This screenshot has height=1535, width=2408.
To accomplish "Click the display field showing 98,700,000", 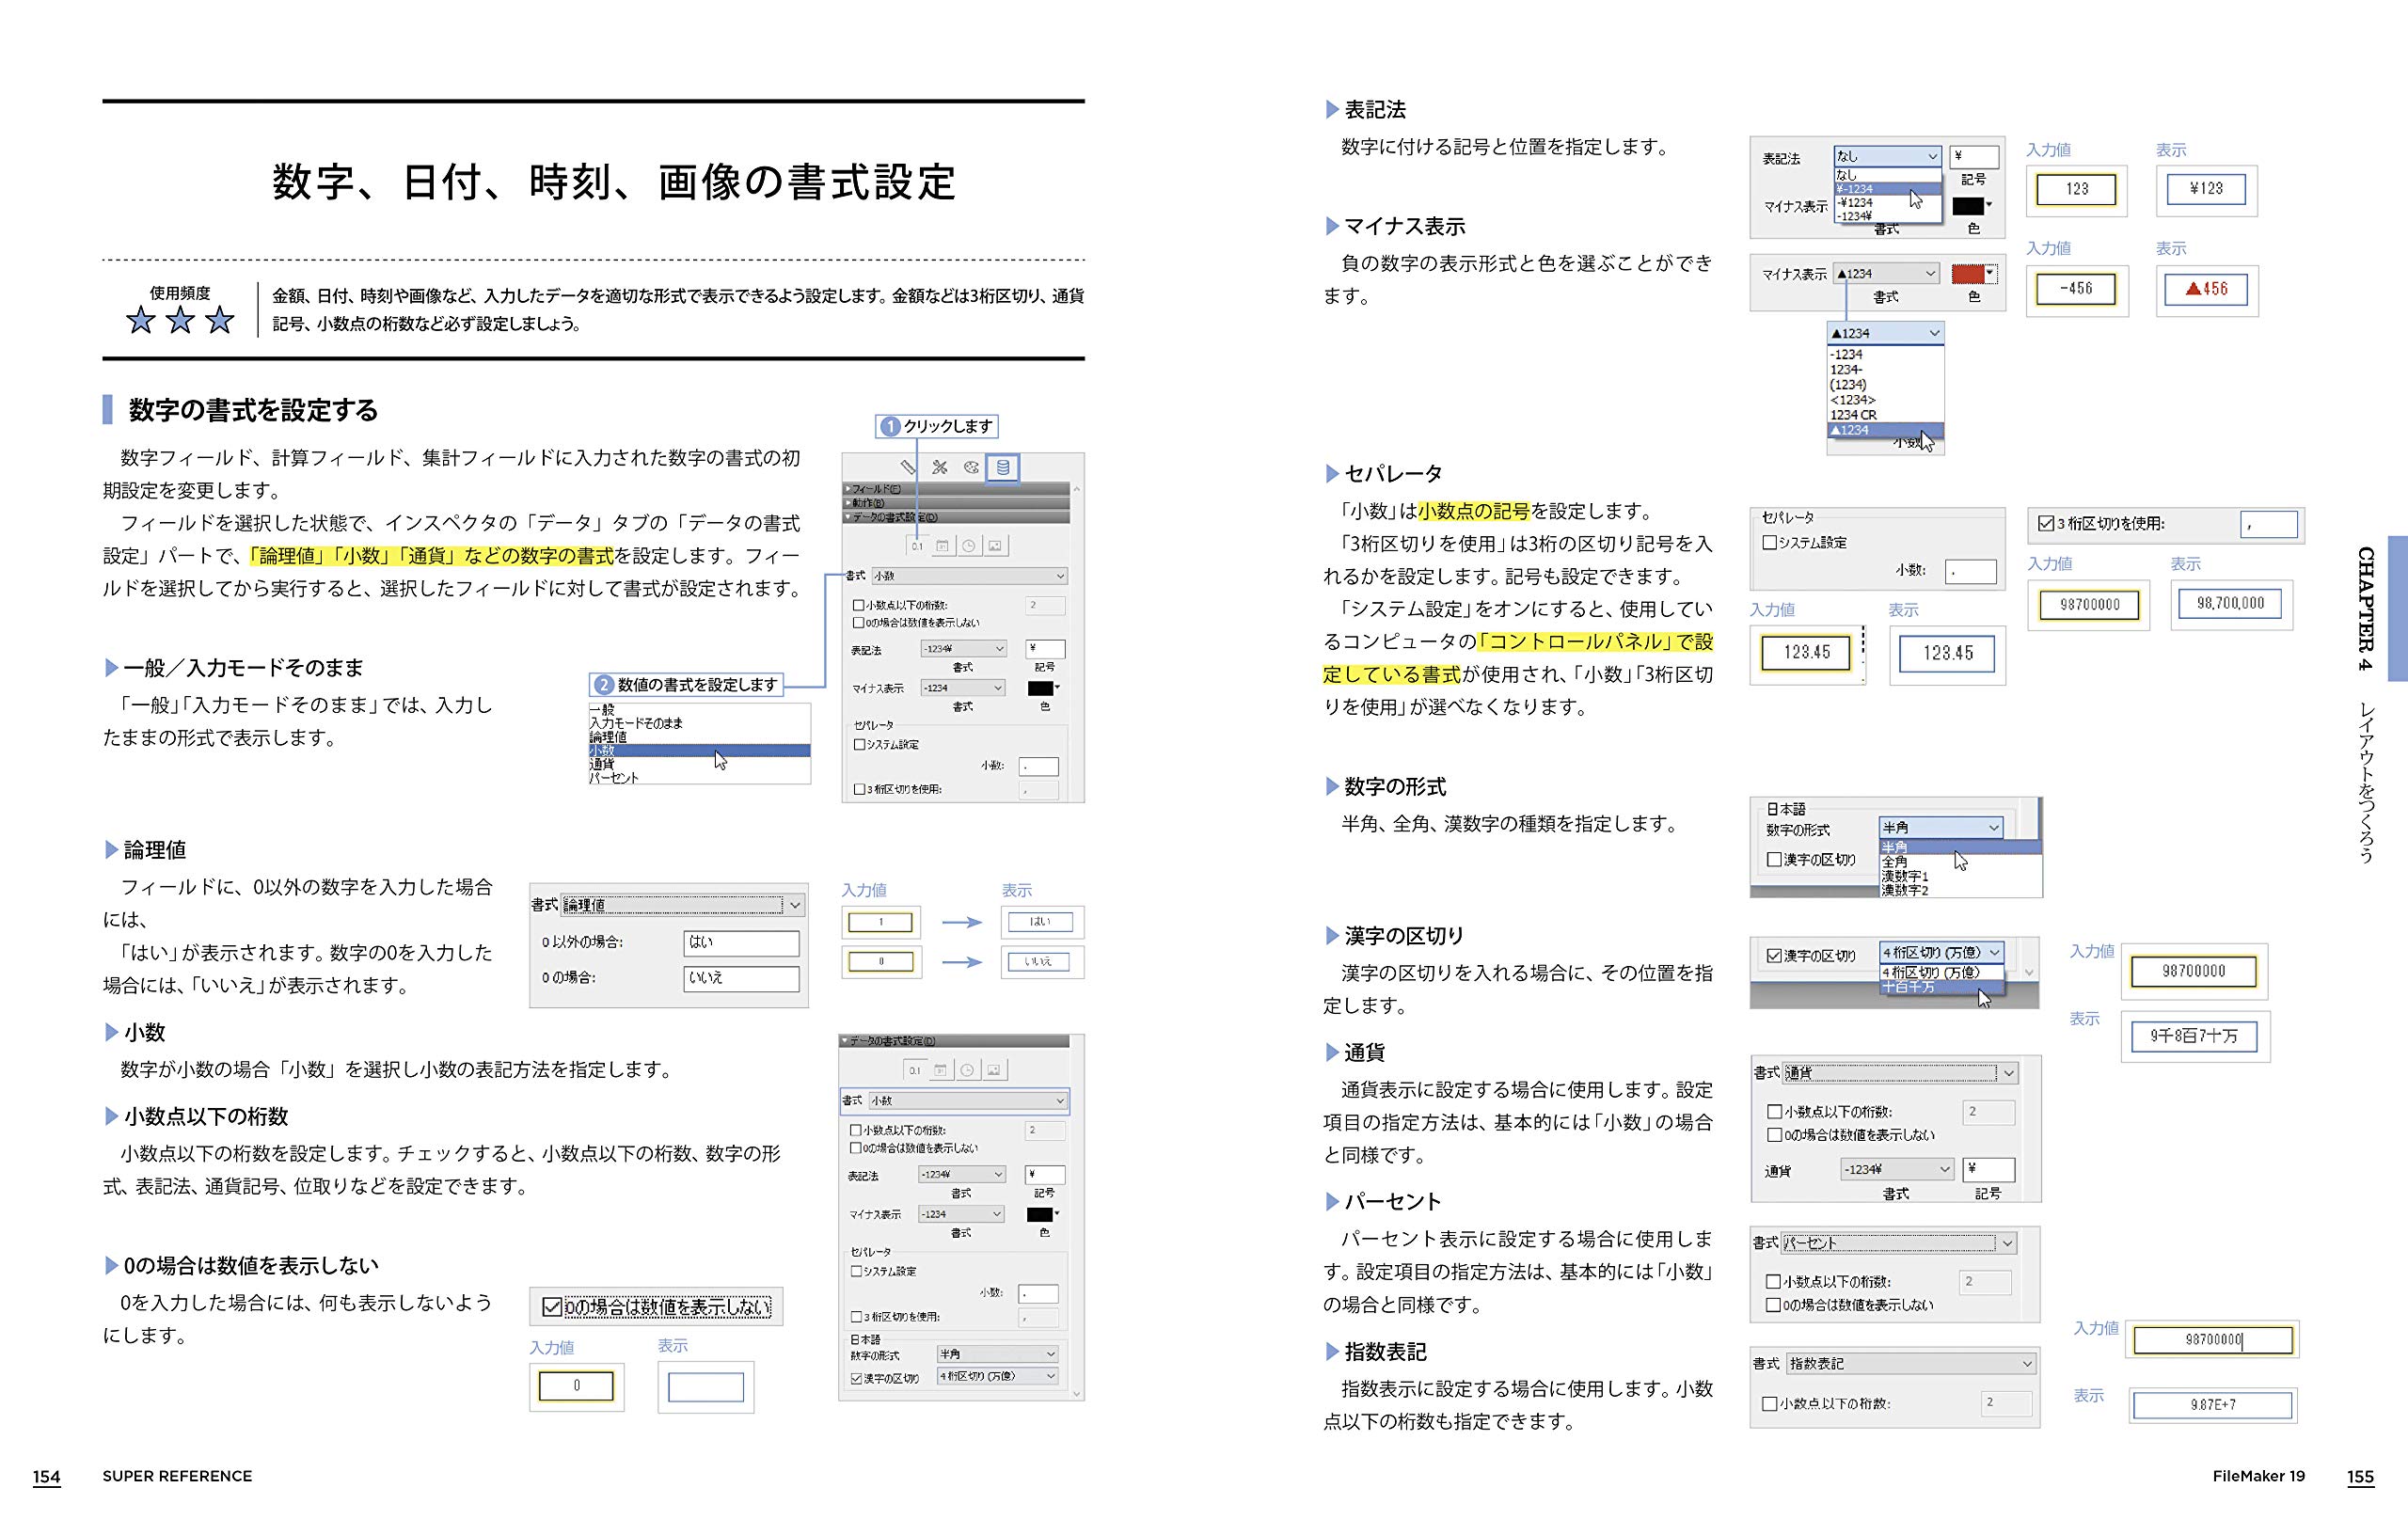I will [x=2231, y=603].
